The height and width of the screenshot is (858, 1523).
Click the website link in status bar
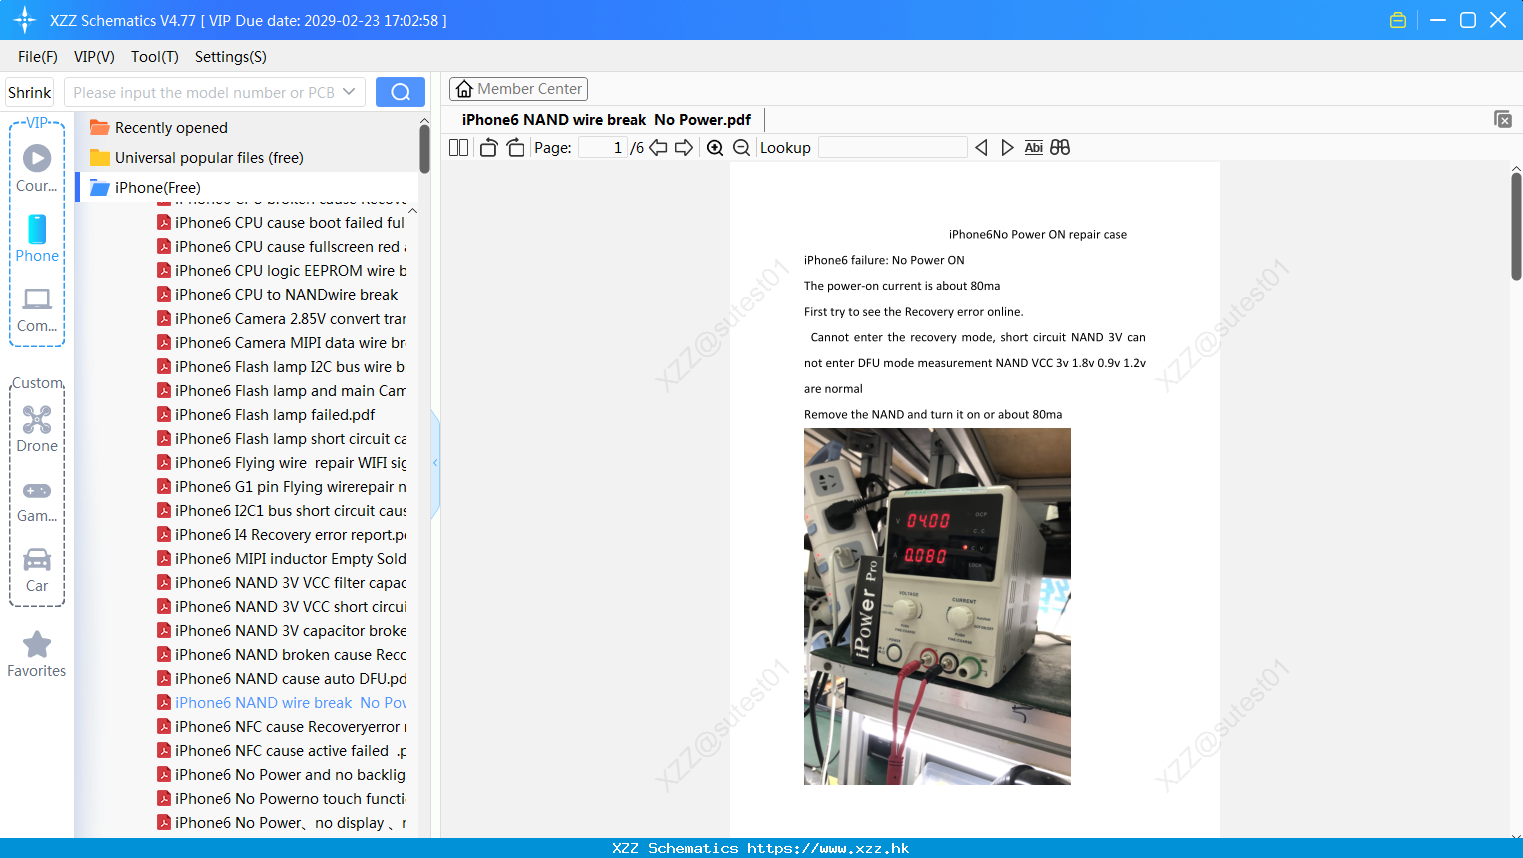[828, 848]
